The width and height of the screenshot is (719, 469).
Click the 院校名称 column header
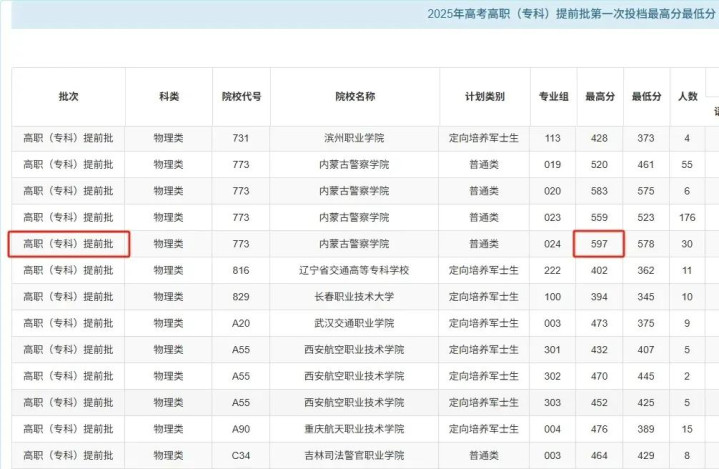click(x=355, y=97)
